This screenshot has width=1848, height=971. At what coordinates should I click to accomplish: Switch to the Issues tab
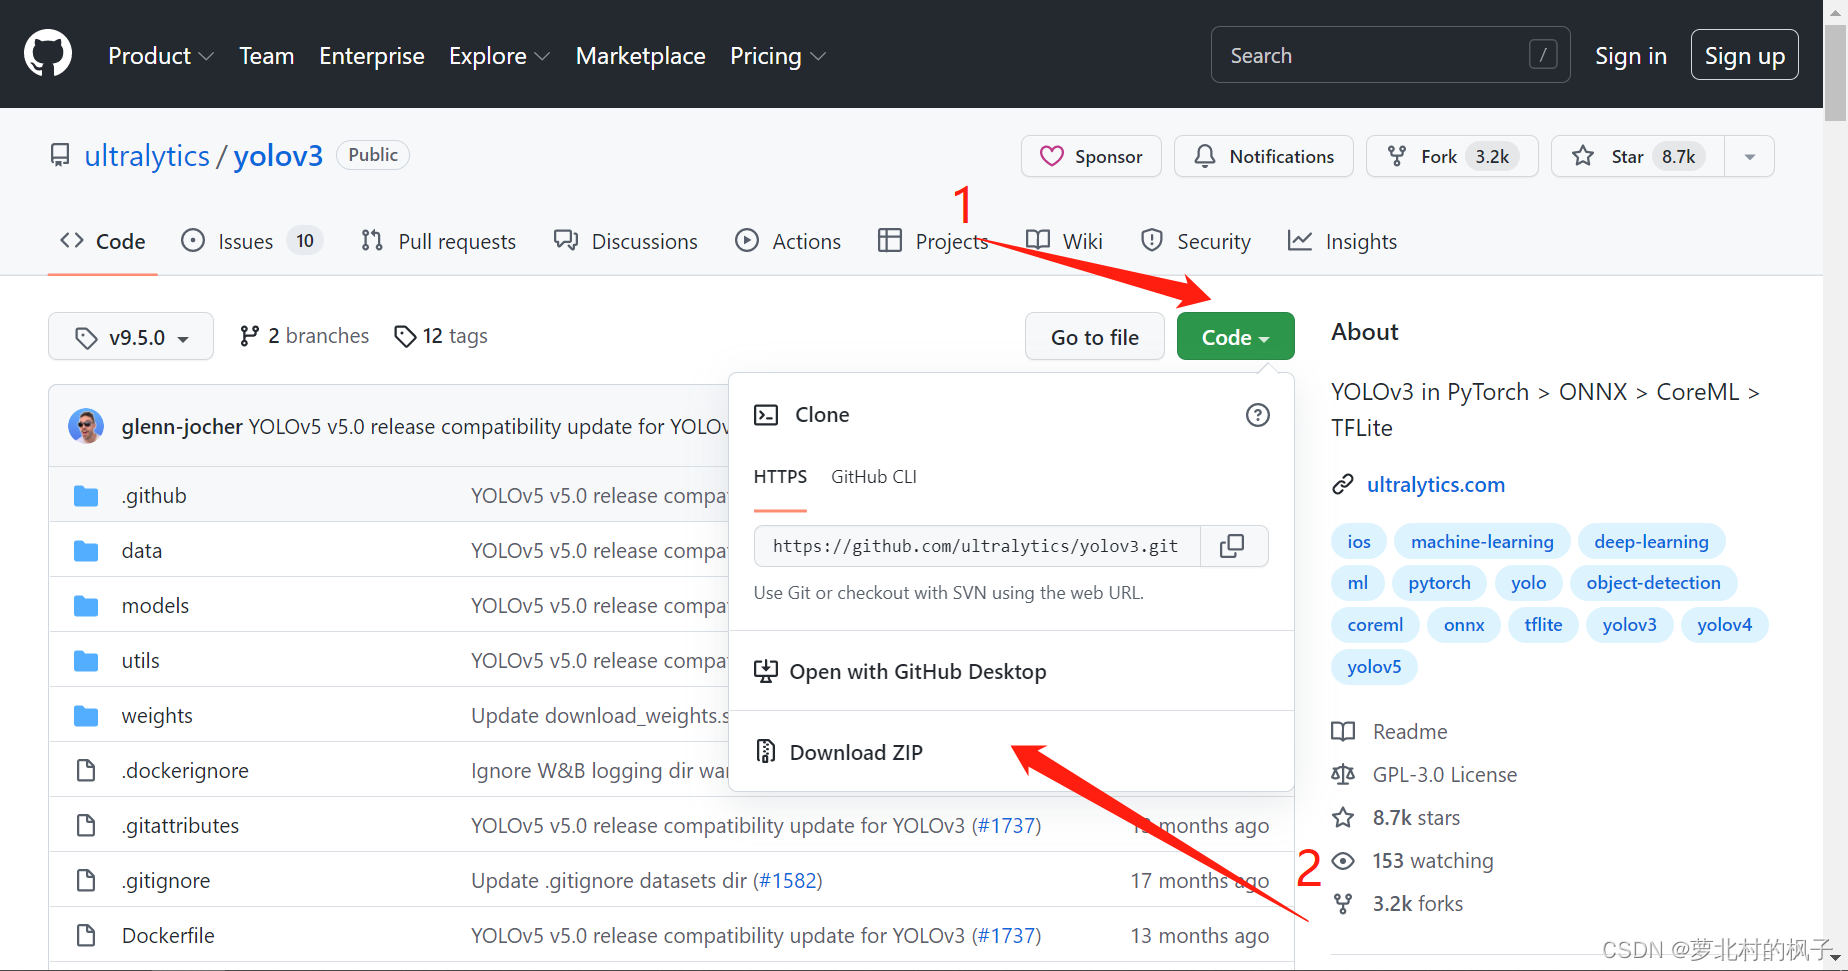(251, 241)
